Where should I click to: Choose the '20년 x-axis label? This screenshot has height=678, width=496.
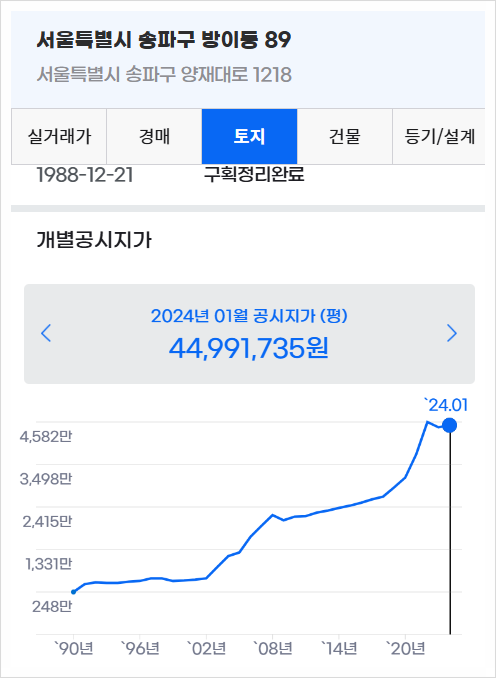(405, 649)
